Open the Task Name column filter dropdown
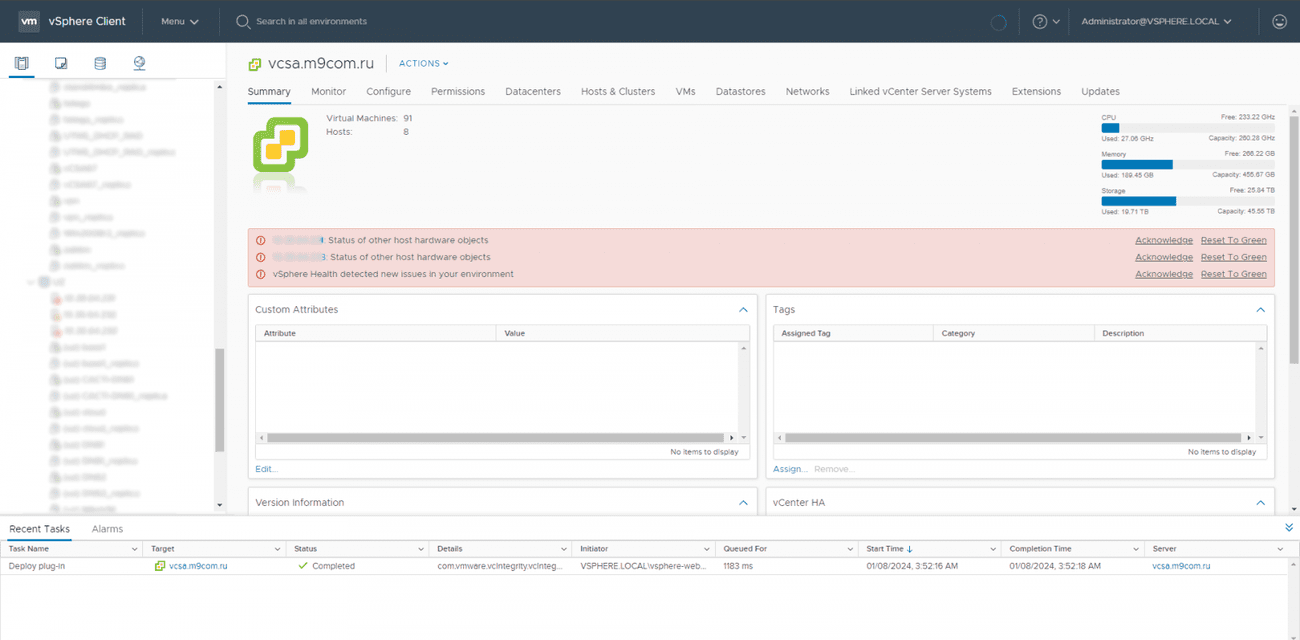 click(135, 549)
